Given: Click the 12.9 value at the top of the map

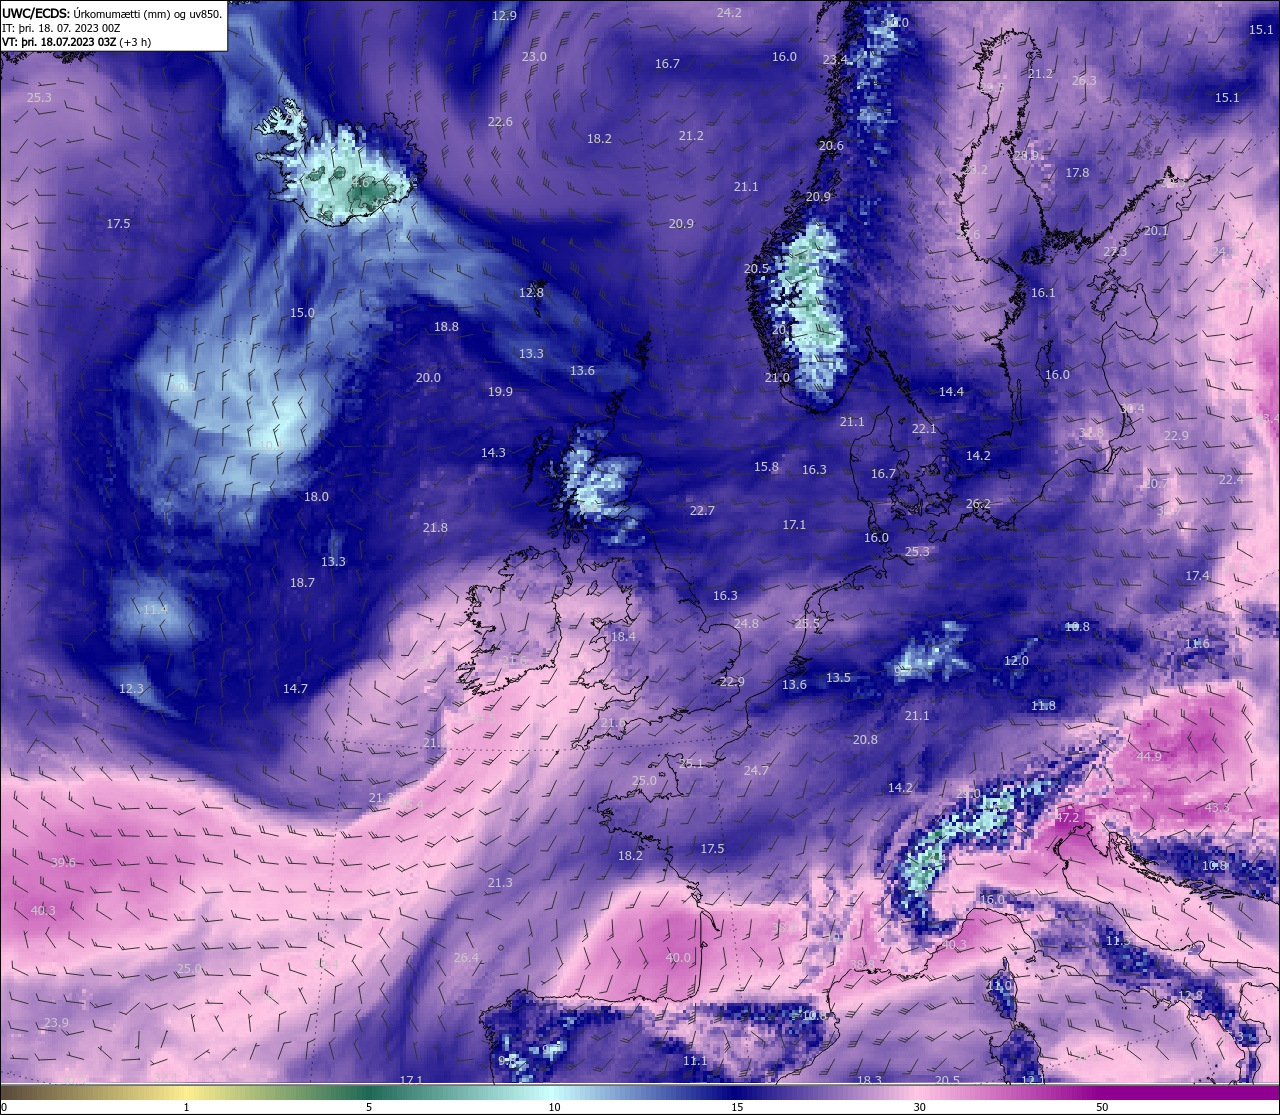Looking at the screenshot, I should [x=504, y=16].
